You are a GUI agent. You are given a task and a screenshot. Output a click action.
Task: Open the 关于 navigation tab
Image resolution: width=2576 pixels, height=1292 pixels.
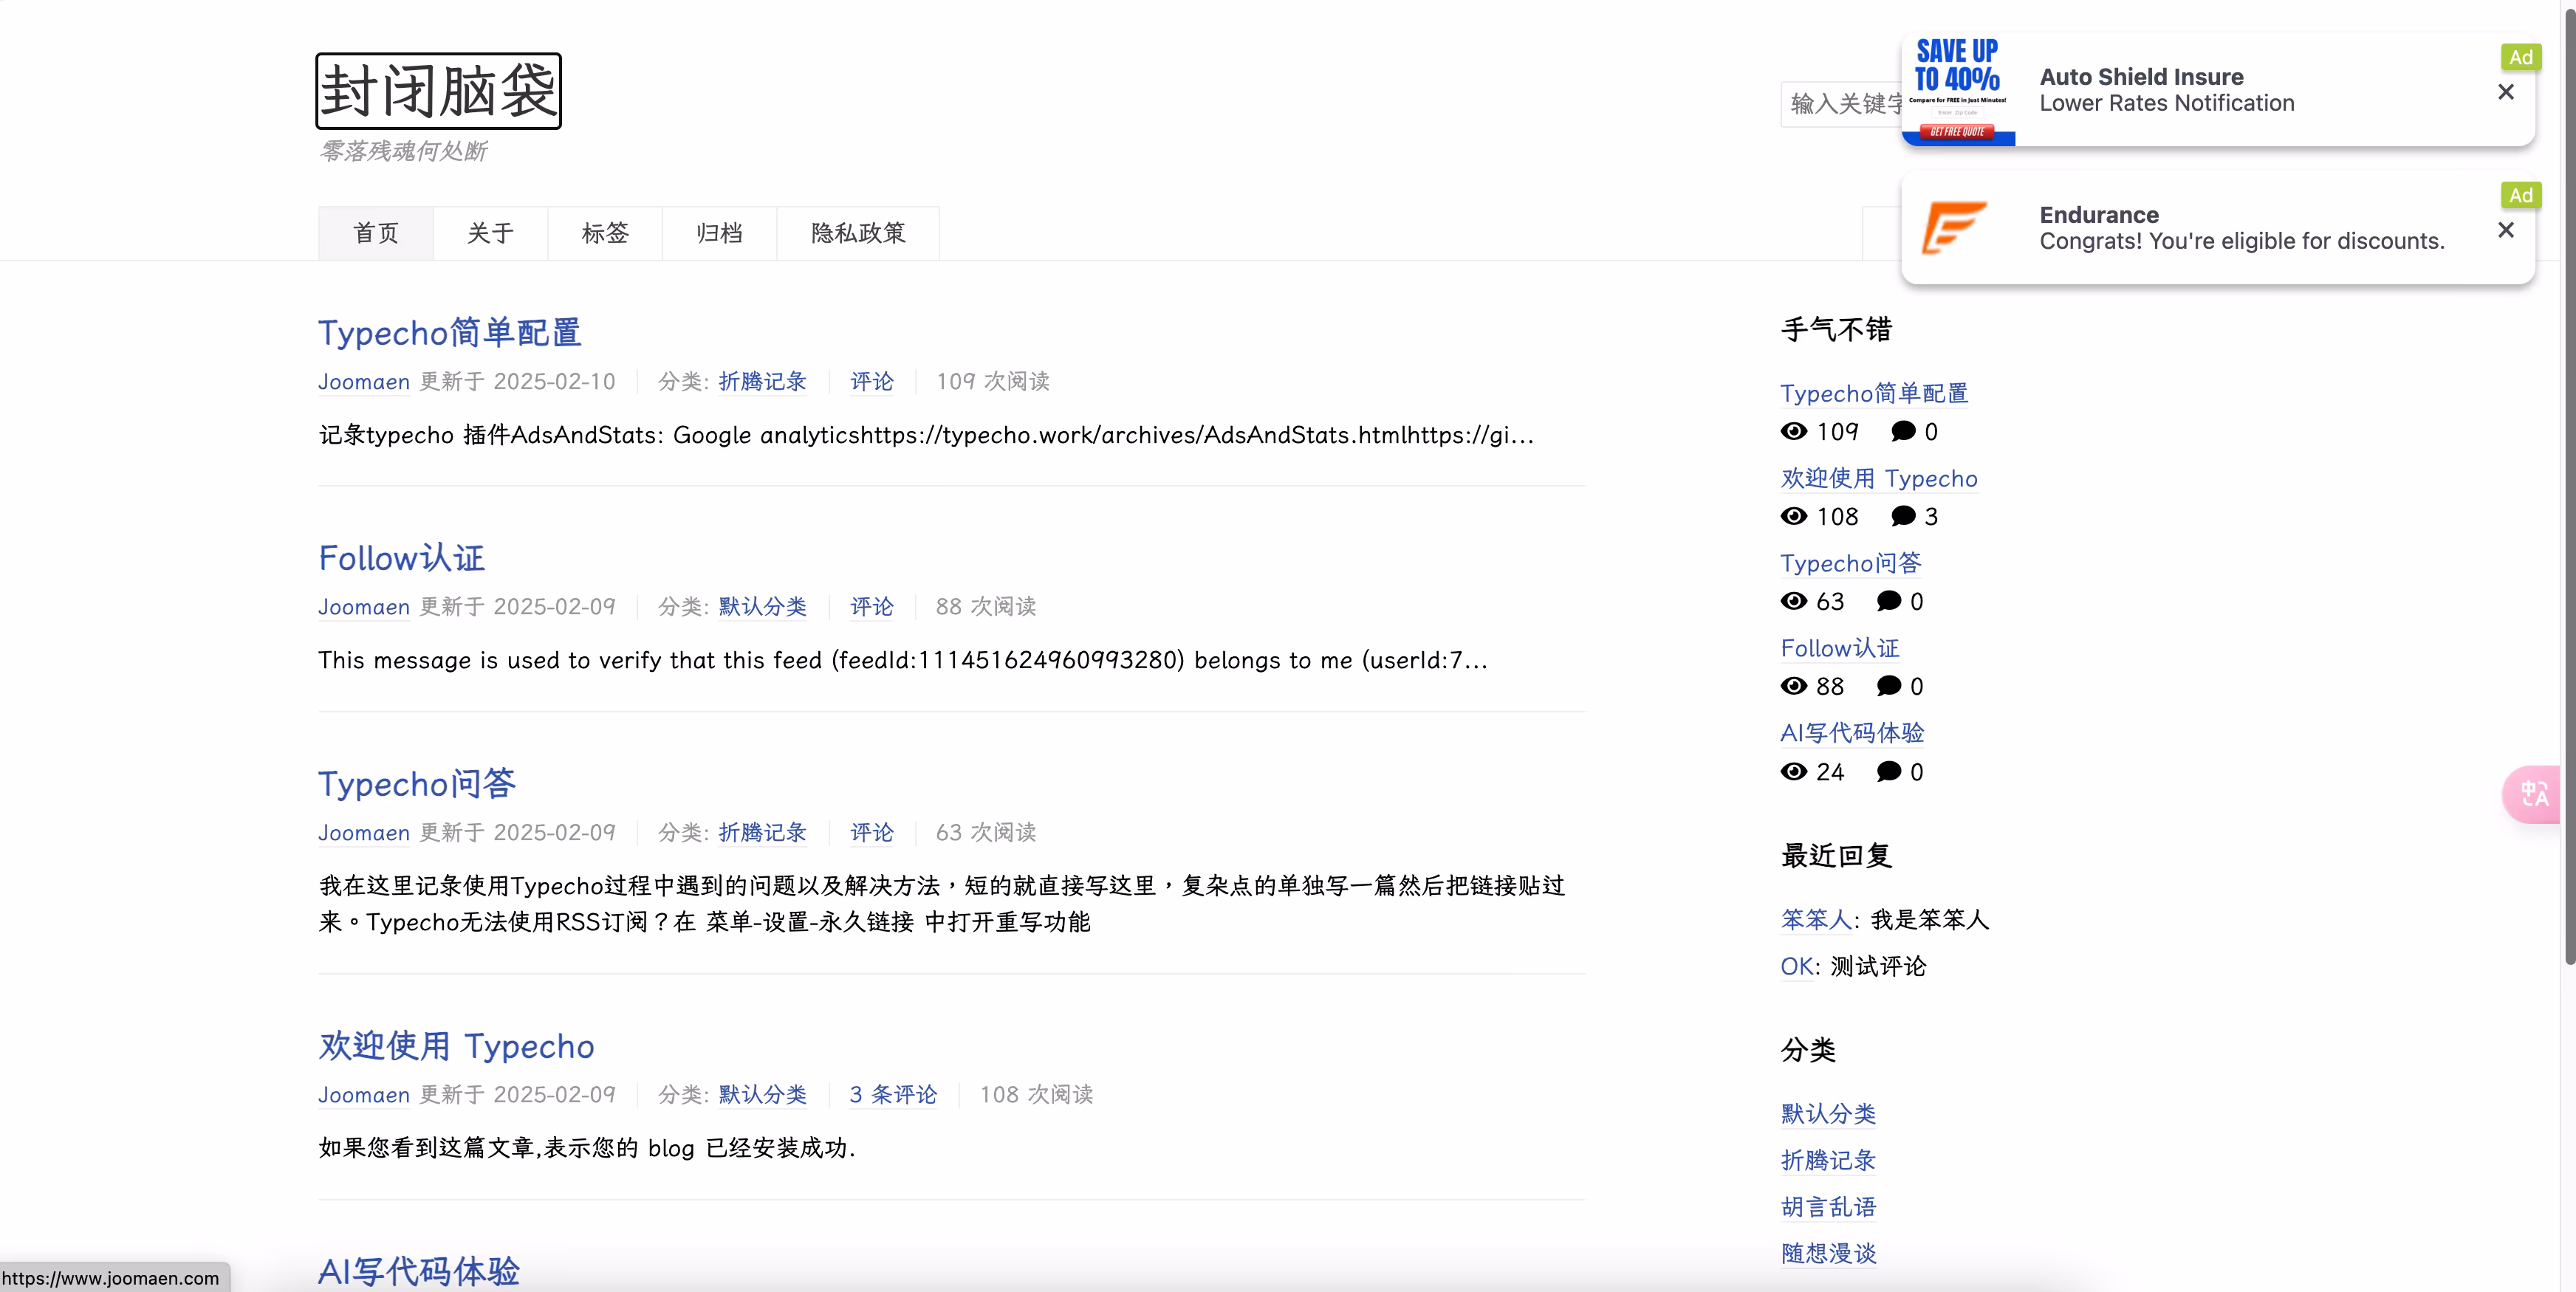click(490, 233)
